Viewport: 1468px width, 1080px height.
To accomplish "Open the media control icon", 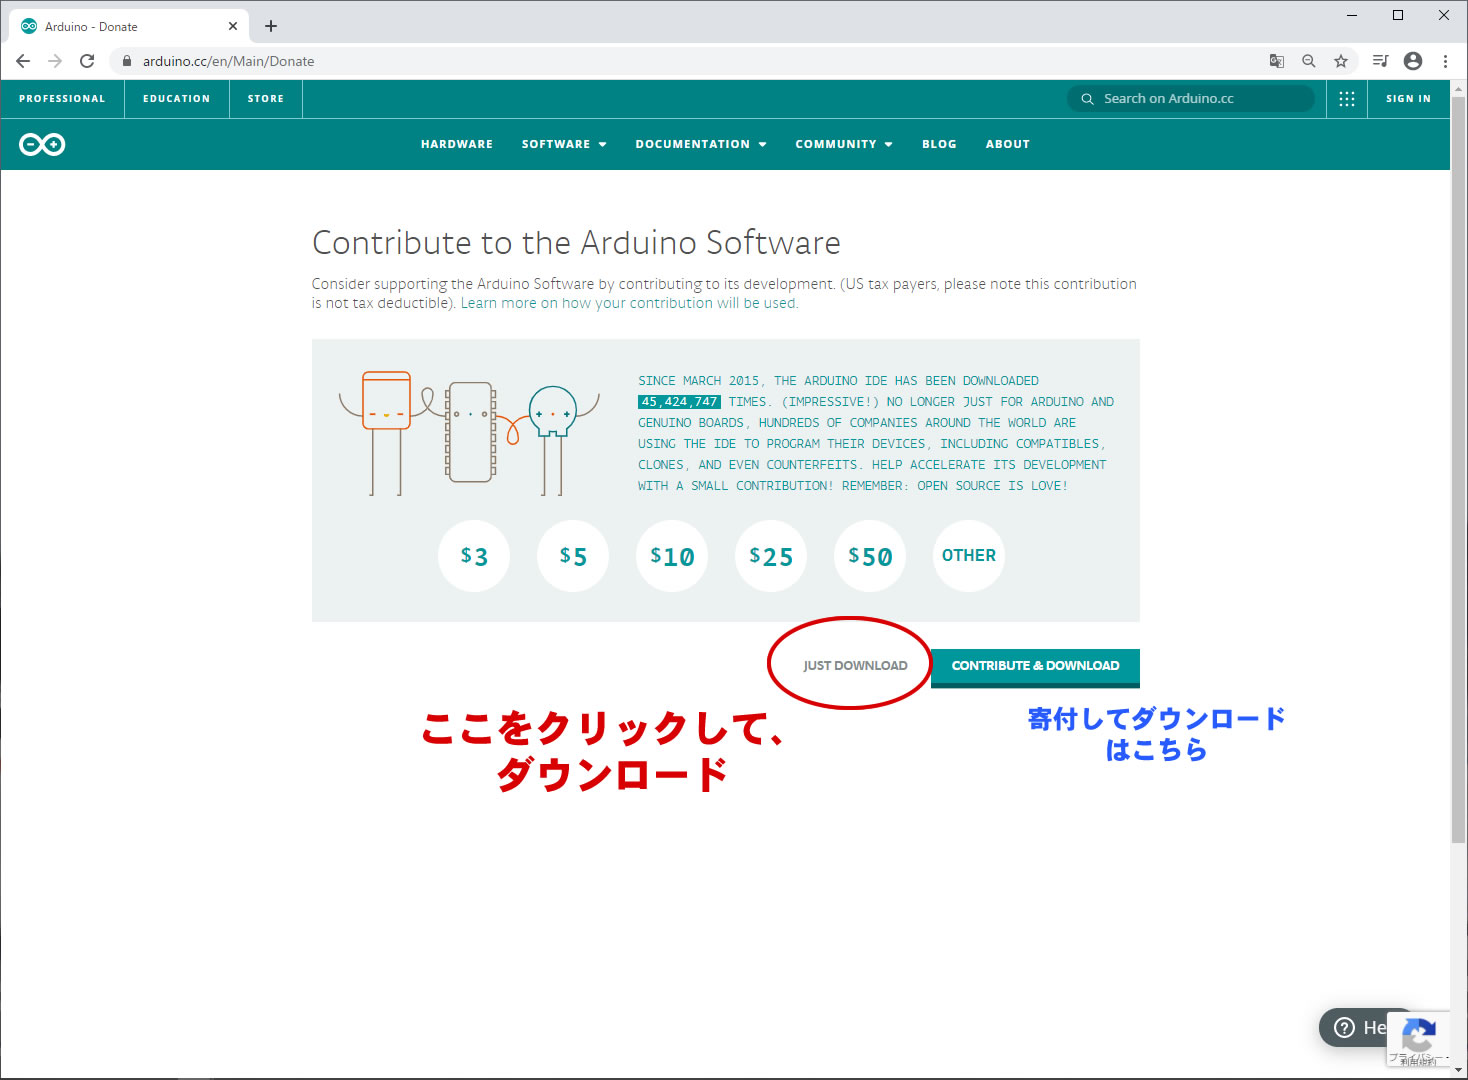I will [1381, 61].
